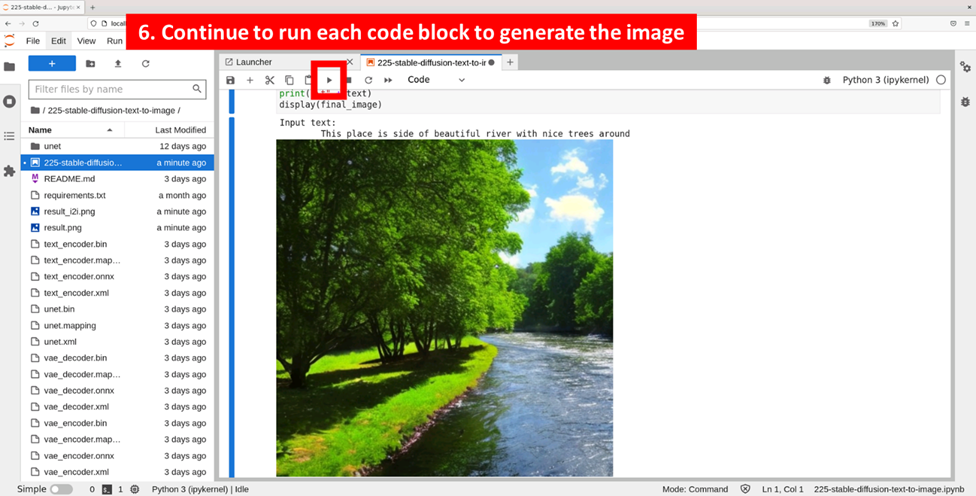Open the extension manager puzzle icon
This screenshot has height=496, width=976.
[x=9, y=171]
